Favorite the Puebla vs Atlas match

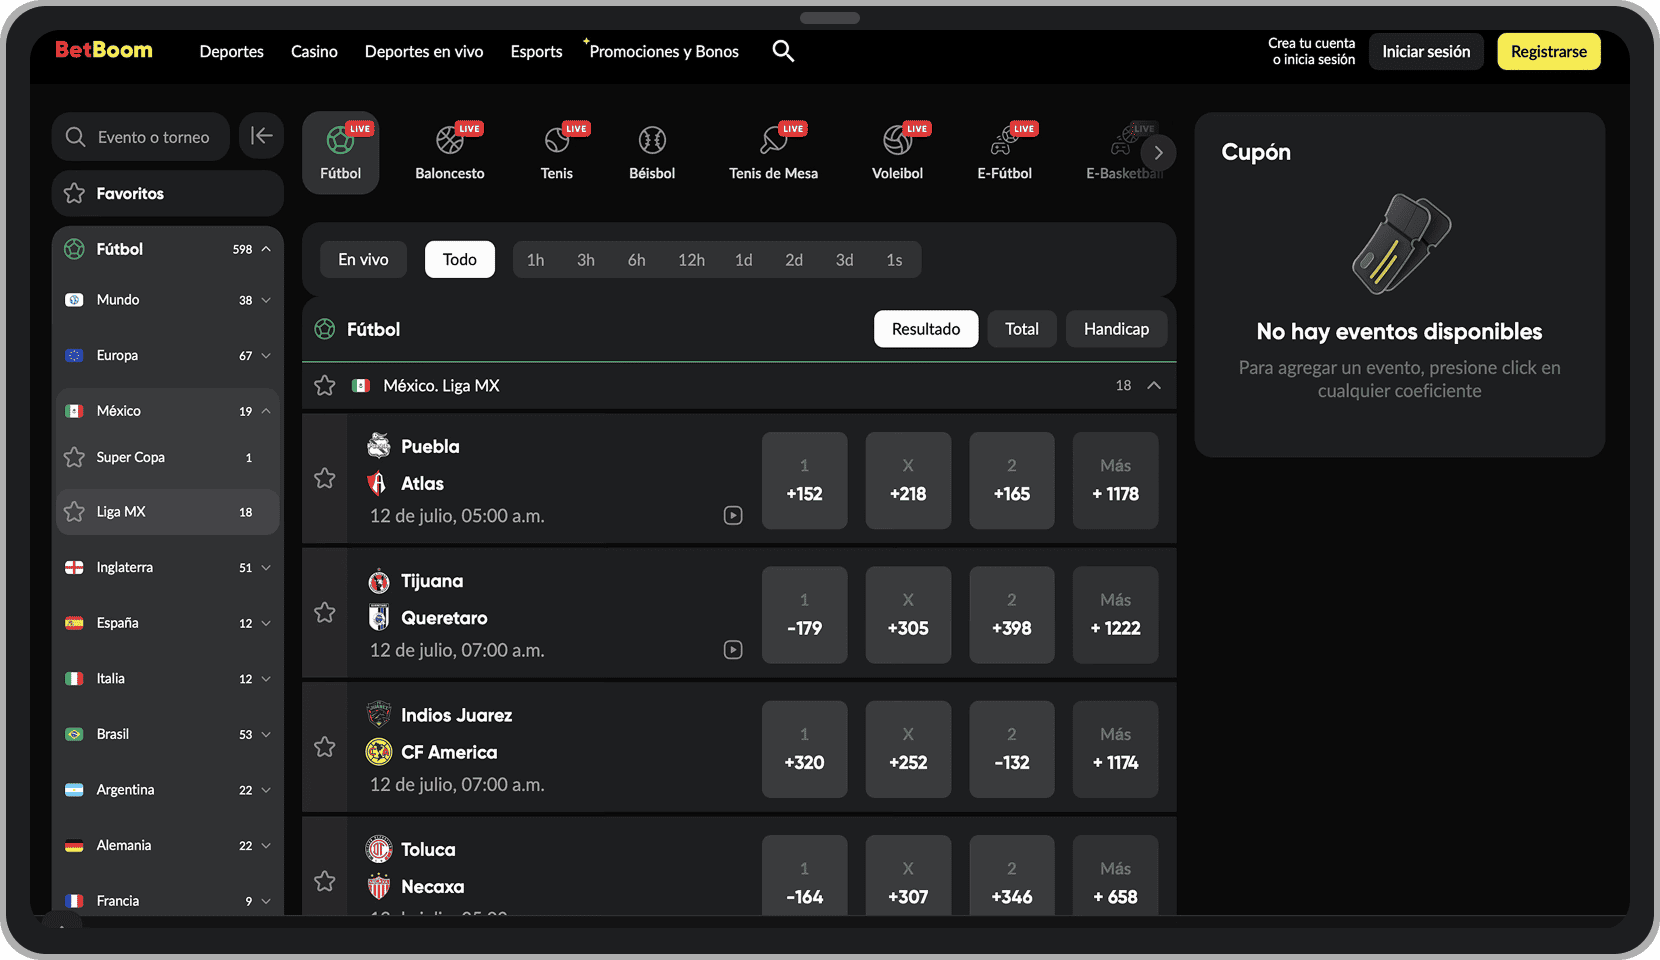pos(325,479)
